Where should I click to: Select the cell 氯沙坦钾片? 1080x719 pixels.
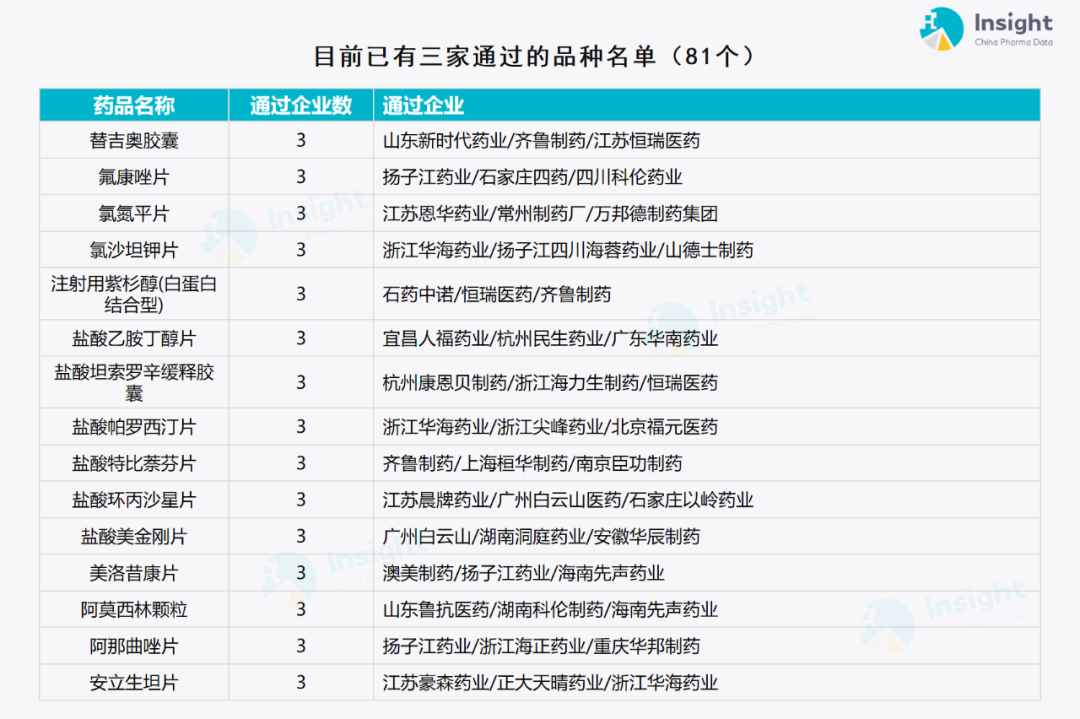[x=134, y=250]
